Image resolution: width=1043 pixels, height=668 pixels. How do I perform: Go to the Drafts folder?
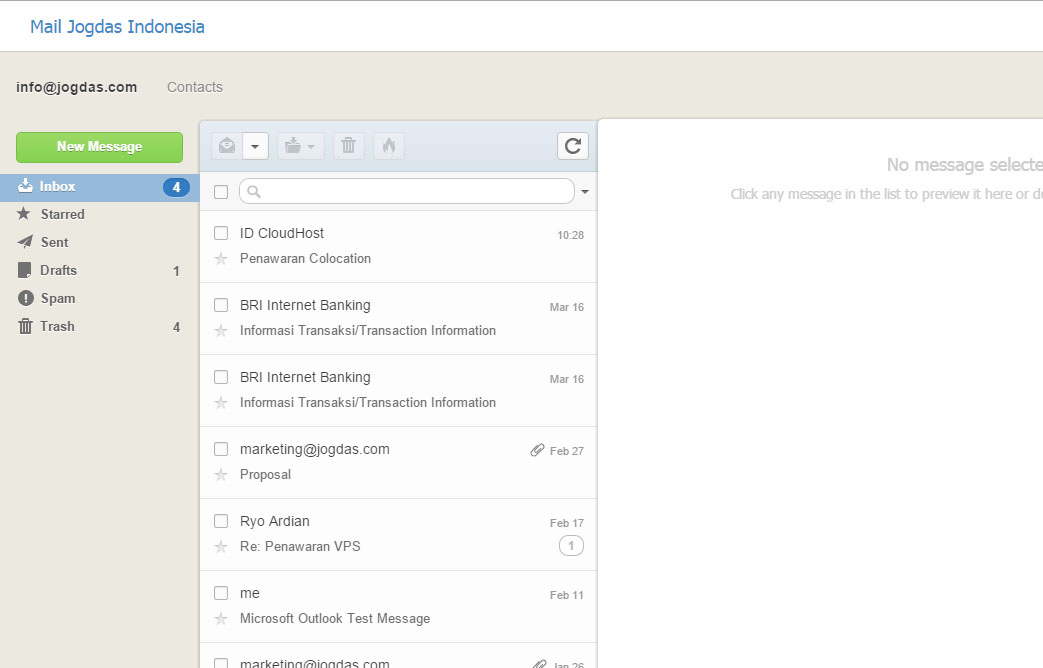(x=58, y=270)
